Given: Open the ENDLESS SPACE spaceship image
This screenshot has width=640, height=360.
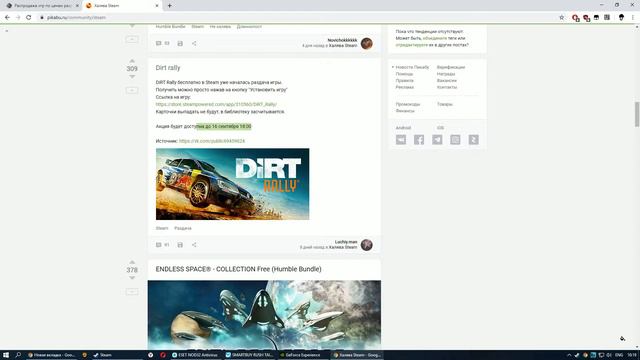Looking at the screenshot, I should click(x=264, y=315).
